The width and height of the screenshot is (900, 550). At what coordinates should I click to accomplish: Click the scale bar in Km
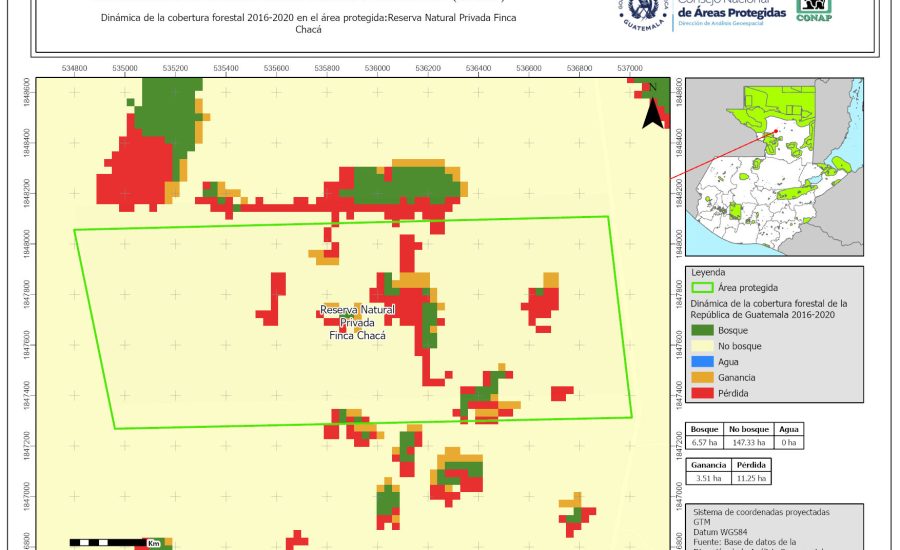(115, 542)
